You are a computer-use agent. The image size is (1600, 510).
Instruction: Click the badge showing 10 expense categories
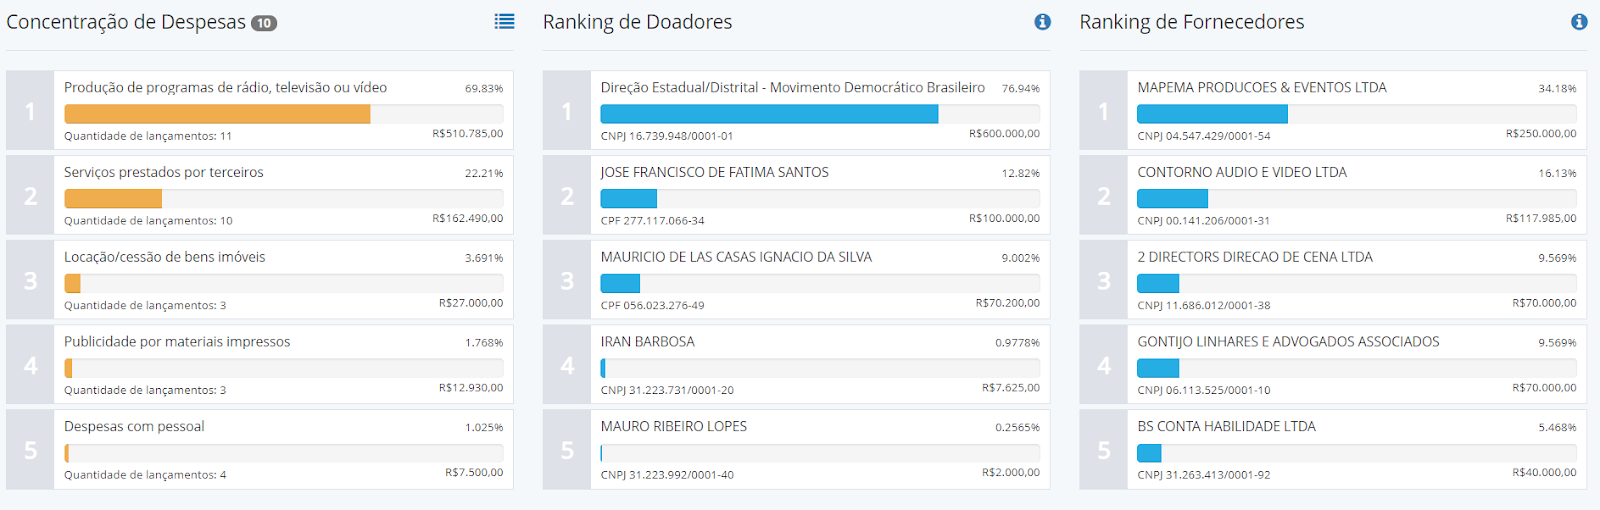(264, 23)
